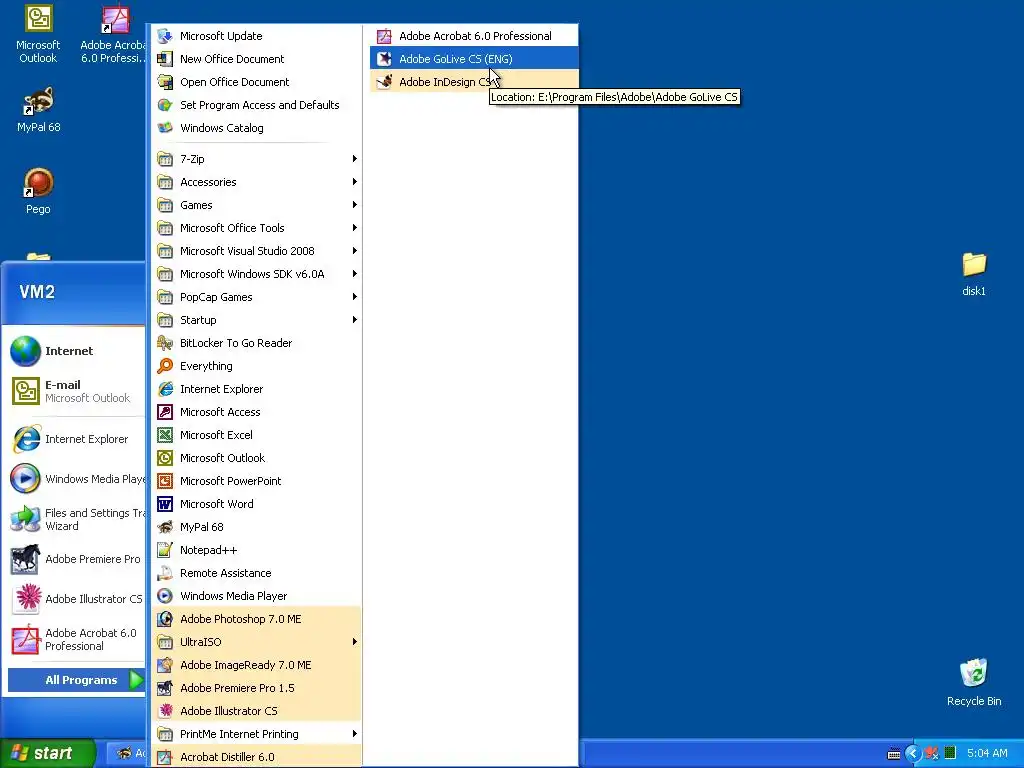
Task: Click Adobe GoLive CS (ENG) icon
Action: 385,59
